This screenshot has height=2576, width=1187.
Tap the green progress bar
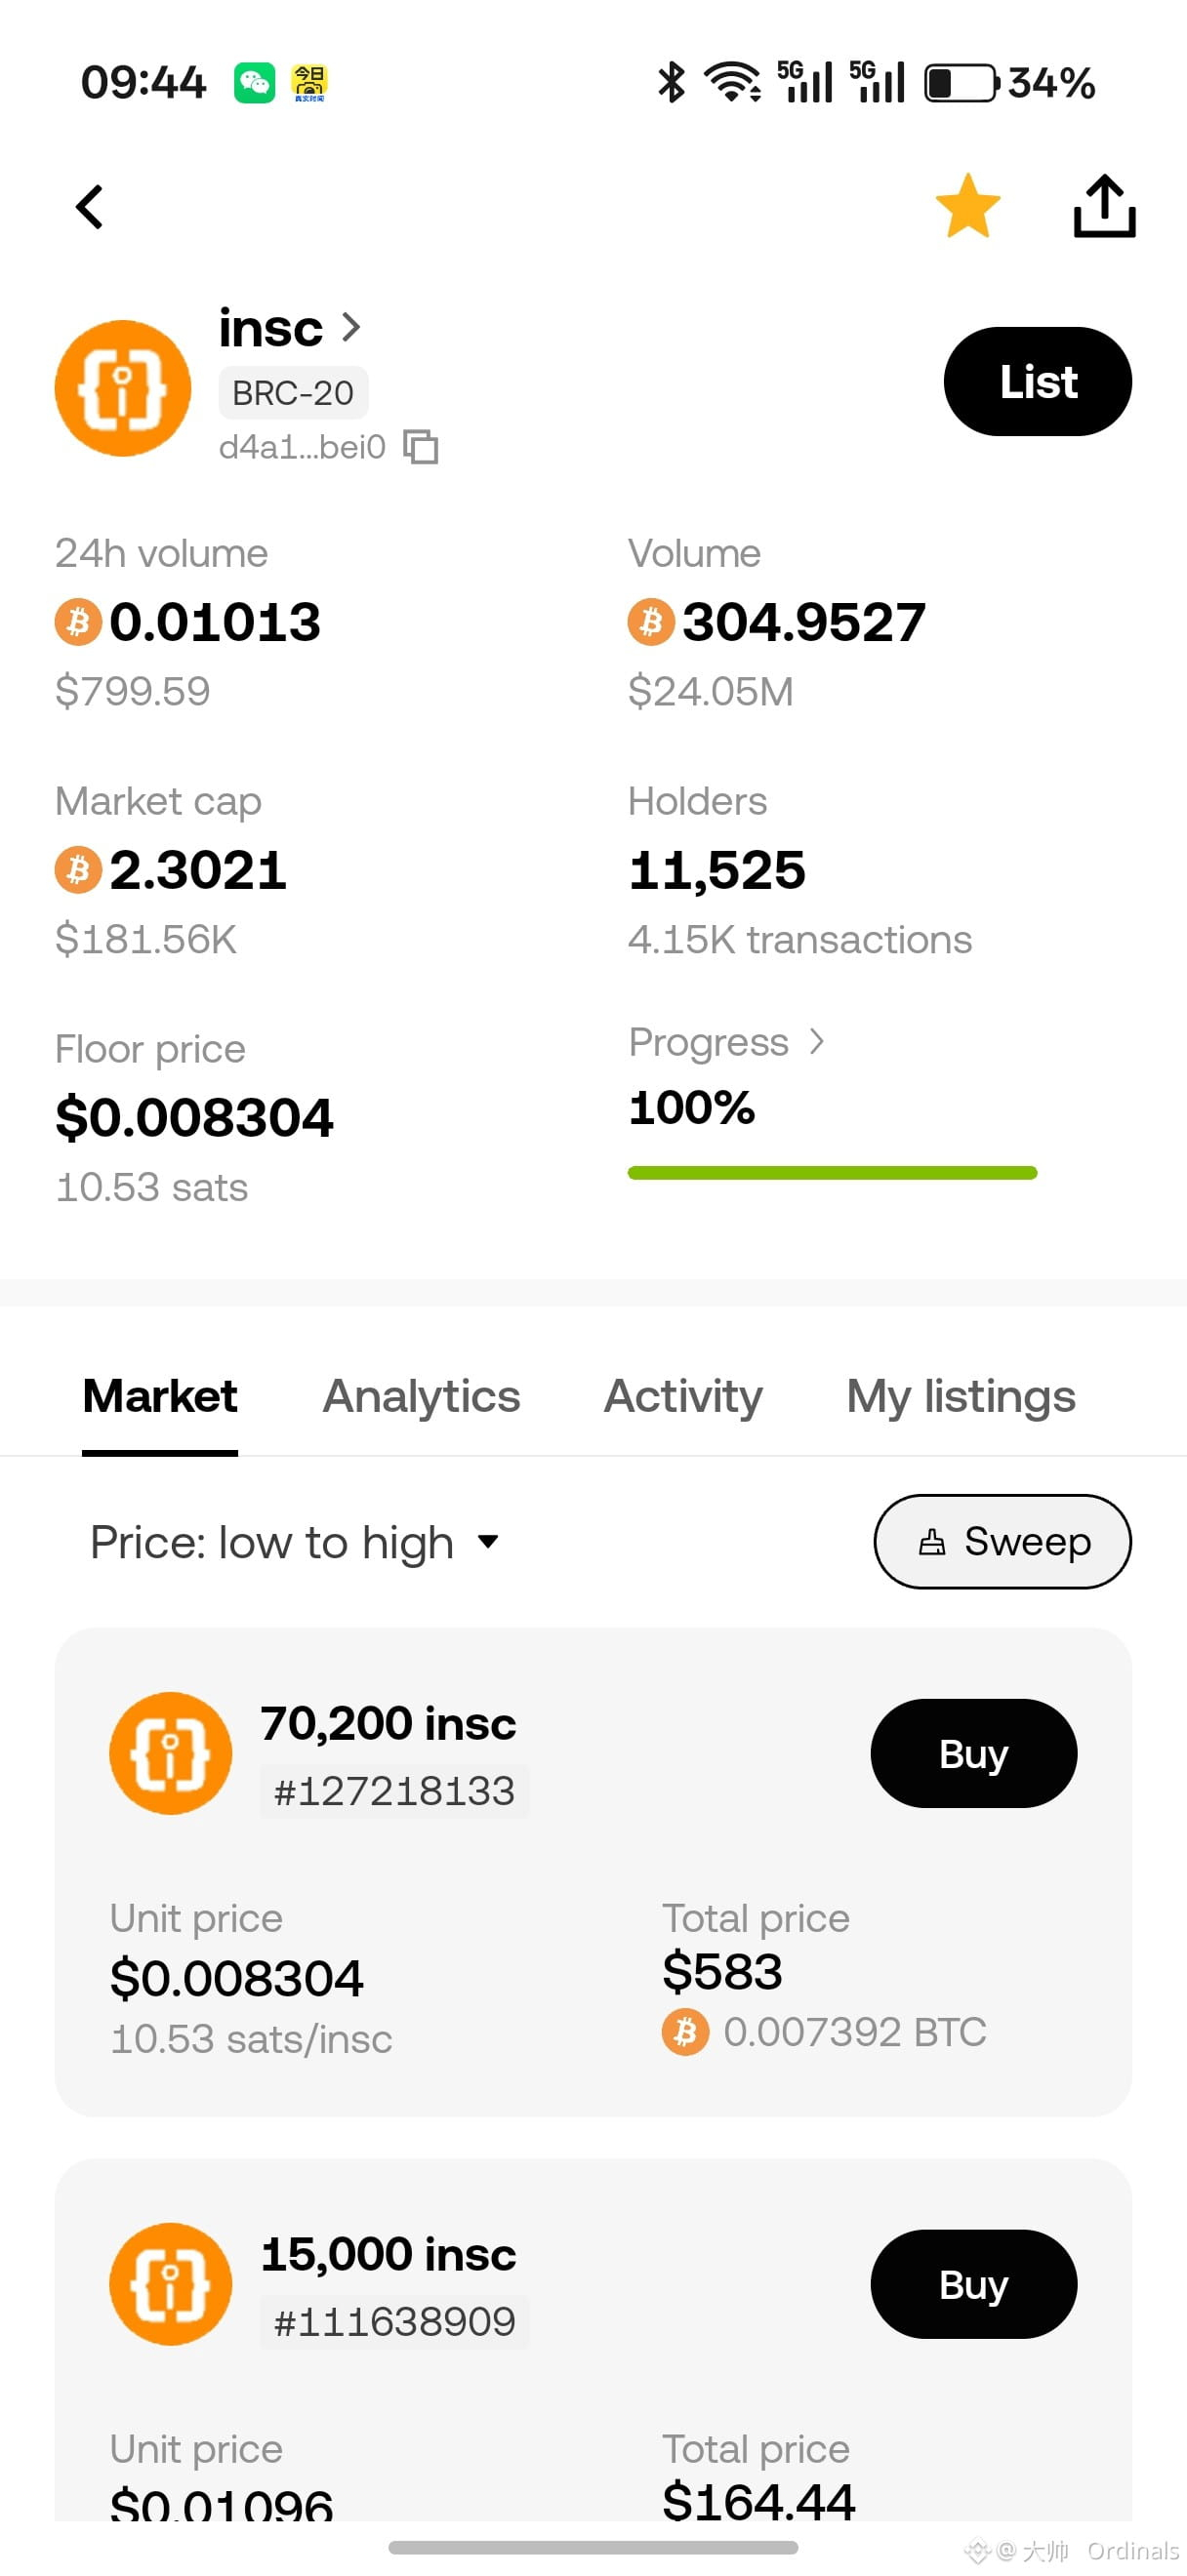(x=832, y=1172)
